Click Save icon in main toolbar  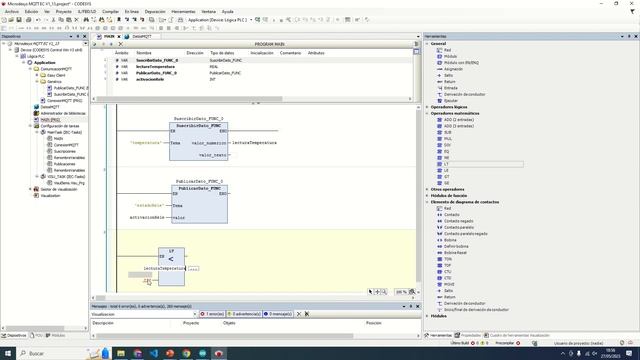19,20
